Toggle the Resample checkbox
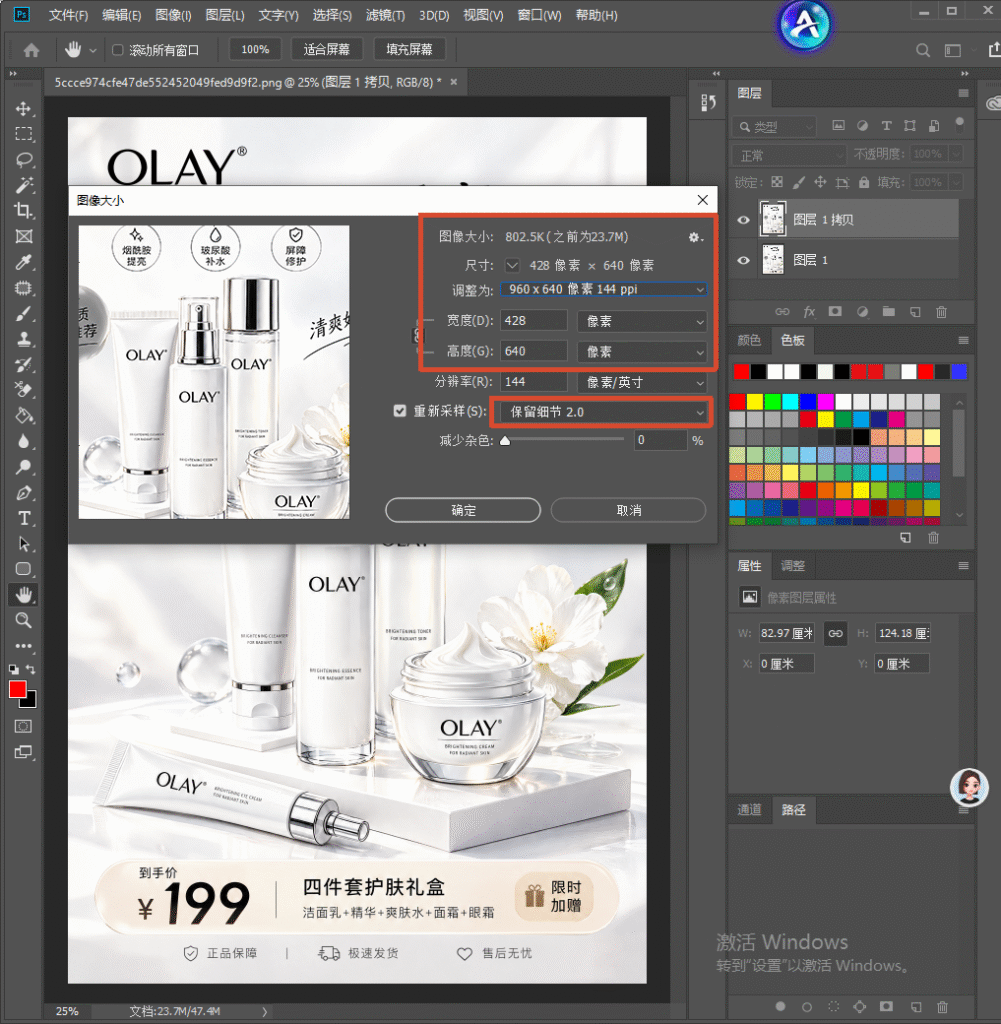This screenshot has height=1024, width=1001. [x=400, y=411]
